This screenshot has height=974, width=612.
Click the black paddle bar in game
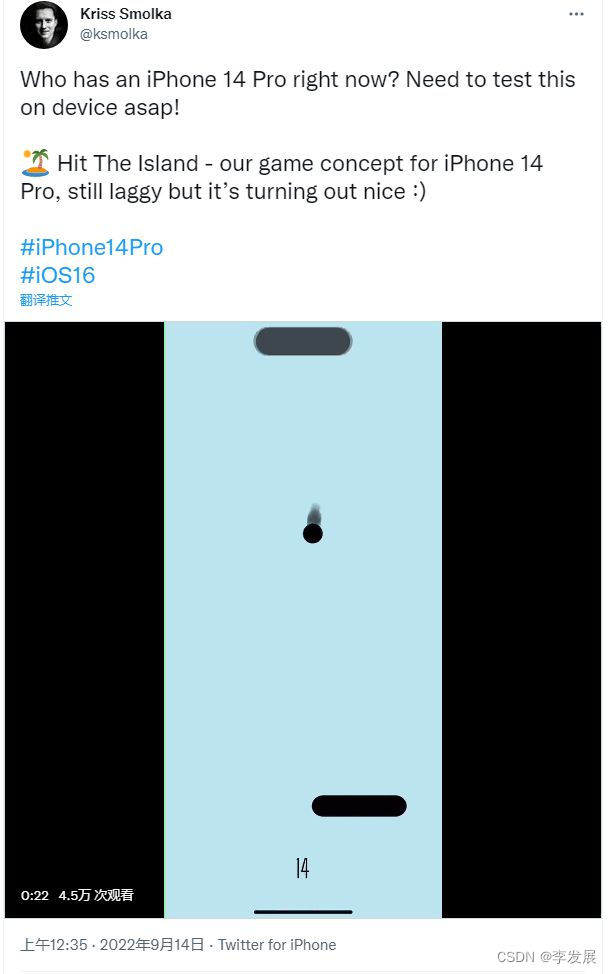click(359, 806)
